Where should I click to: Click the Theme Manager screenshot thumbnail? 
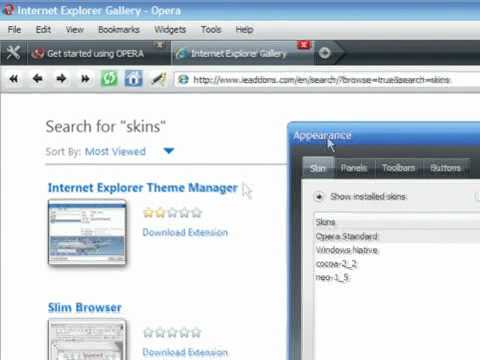click(x=87, y=232)
